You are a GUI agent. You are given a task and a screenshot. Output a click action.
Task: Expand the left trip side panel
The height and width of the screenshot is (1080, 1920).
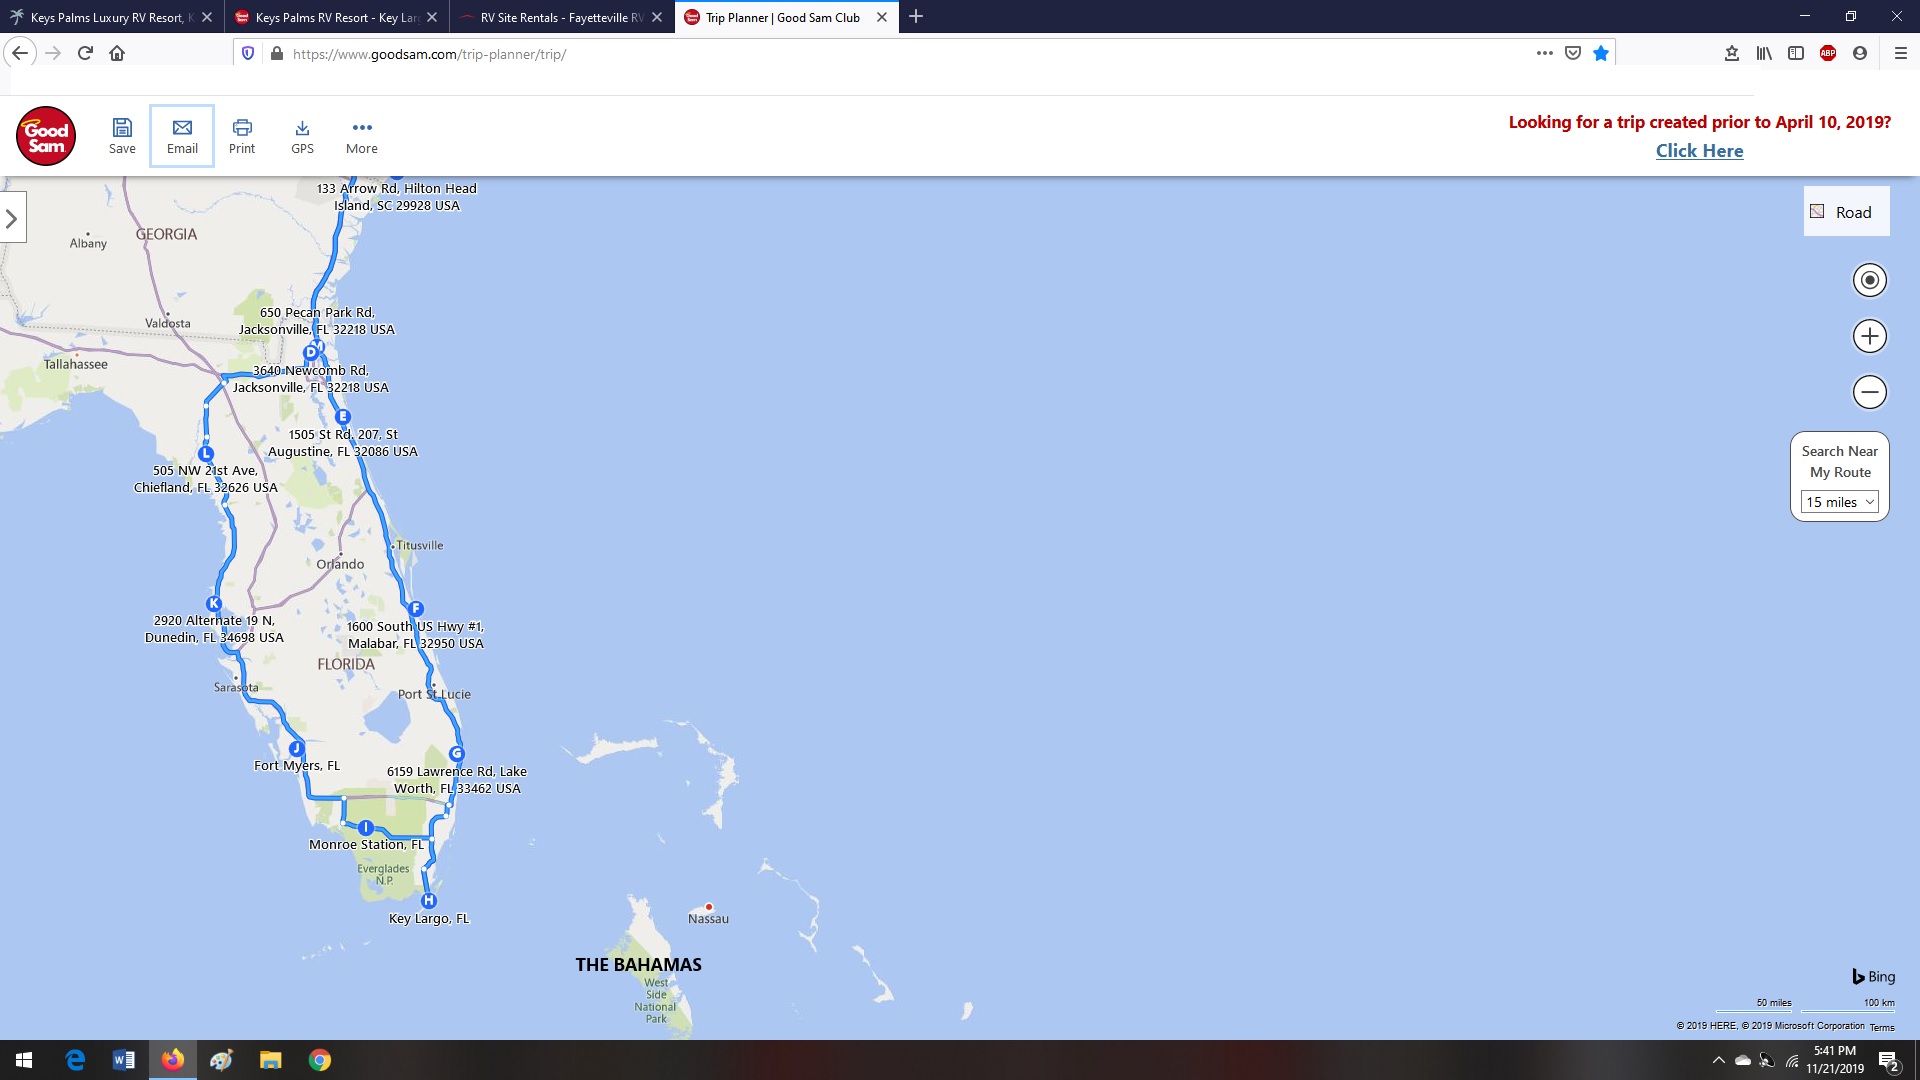coord(12,218)
